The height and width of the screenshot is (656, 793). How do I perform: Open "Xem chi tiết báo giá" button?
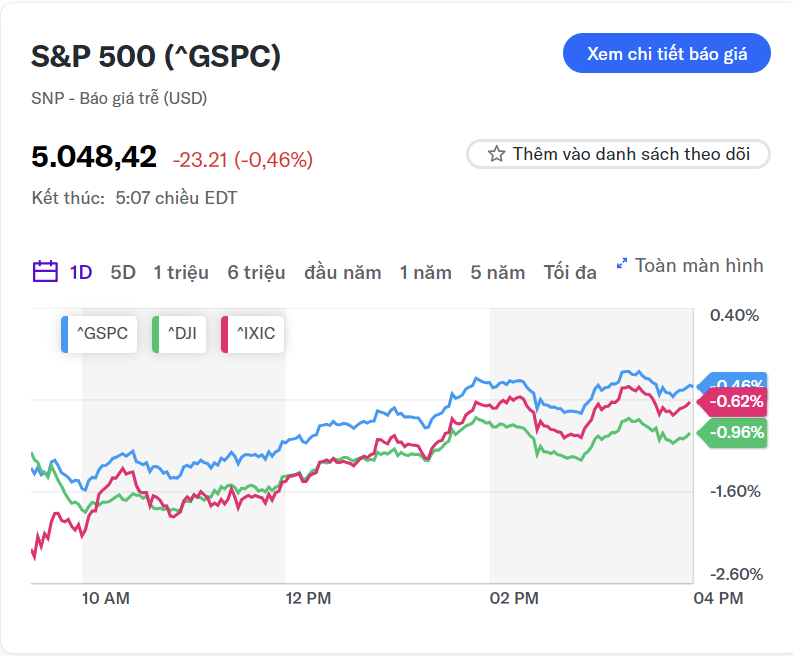pos(667,54)
